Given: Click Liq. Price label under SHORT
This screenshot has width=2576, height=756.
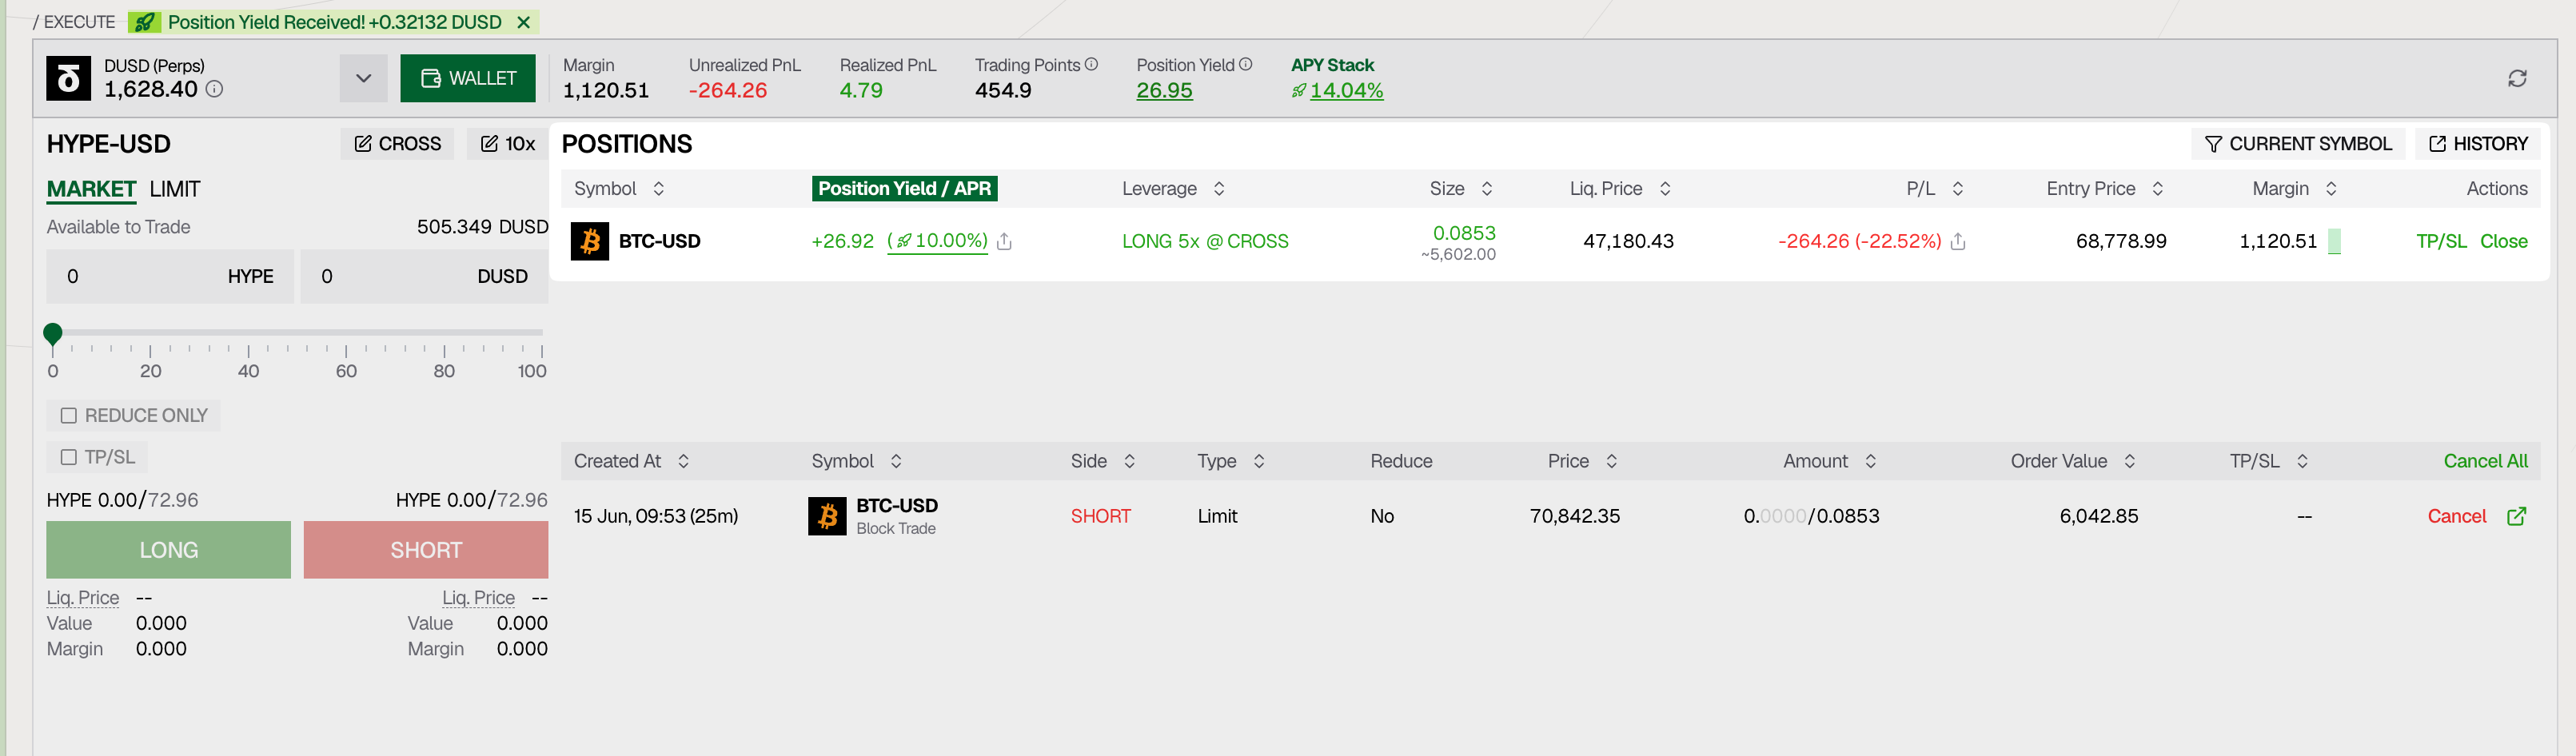Looking at the screenshot, I should coord(478,597).
